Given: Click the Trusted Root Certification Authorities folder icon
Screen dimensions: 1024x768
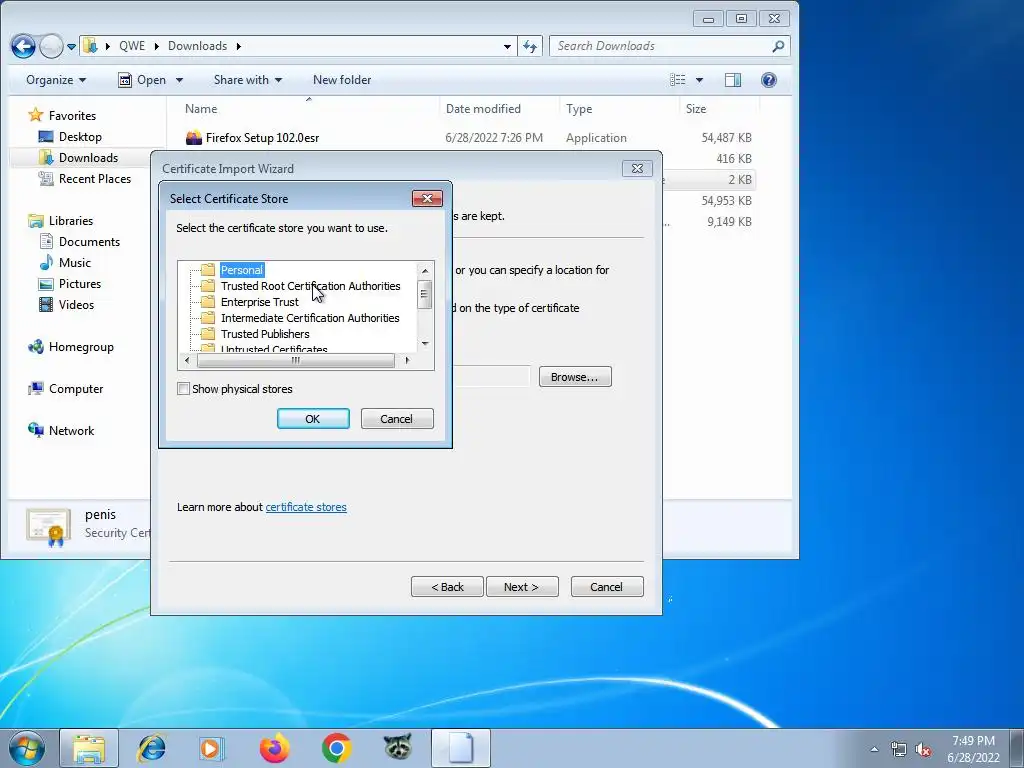Looking at the screenshot, I should click(x=208, y=286).
